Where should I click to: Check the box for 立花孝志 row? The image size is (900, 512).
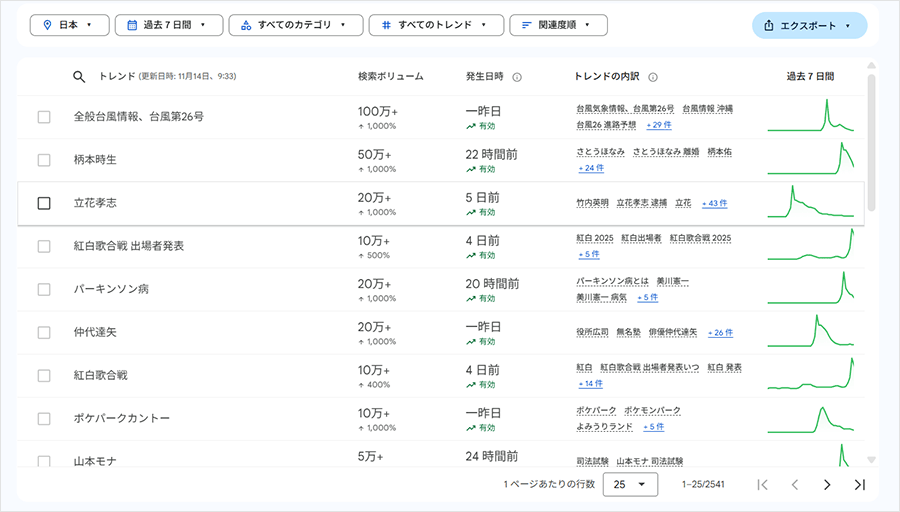click(44, 203)
